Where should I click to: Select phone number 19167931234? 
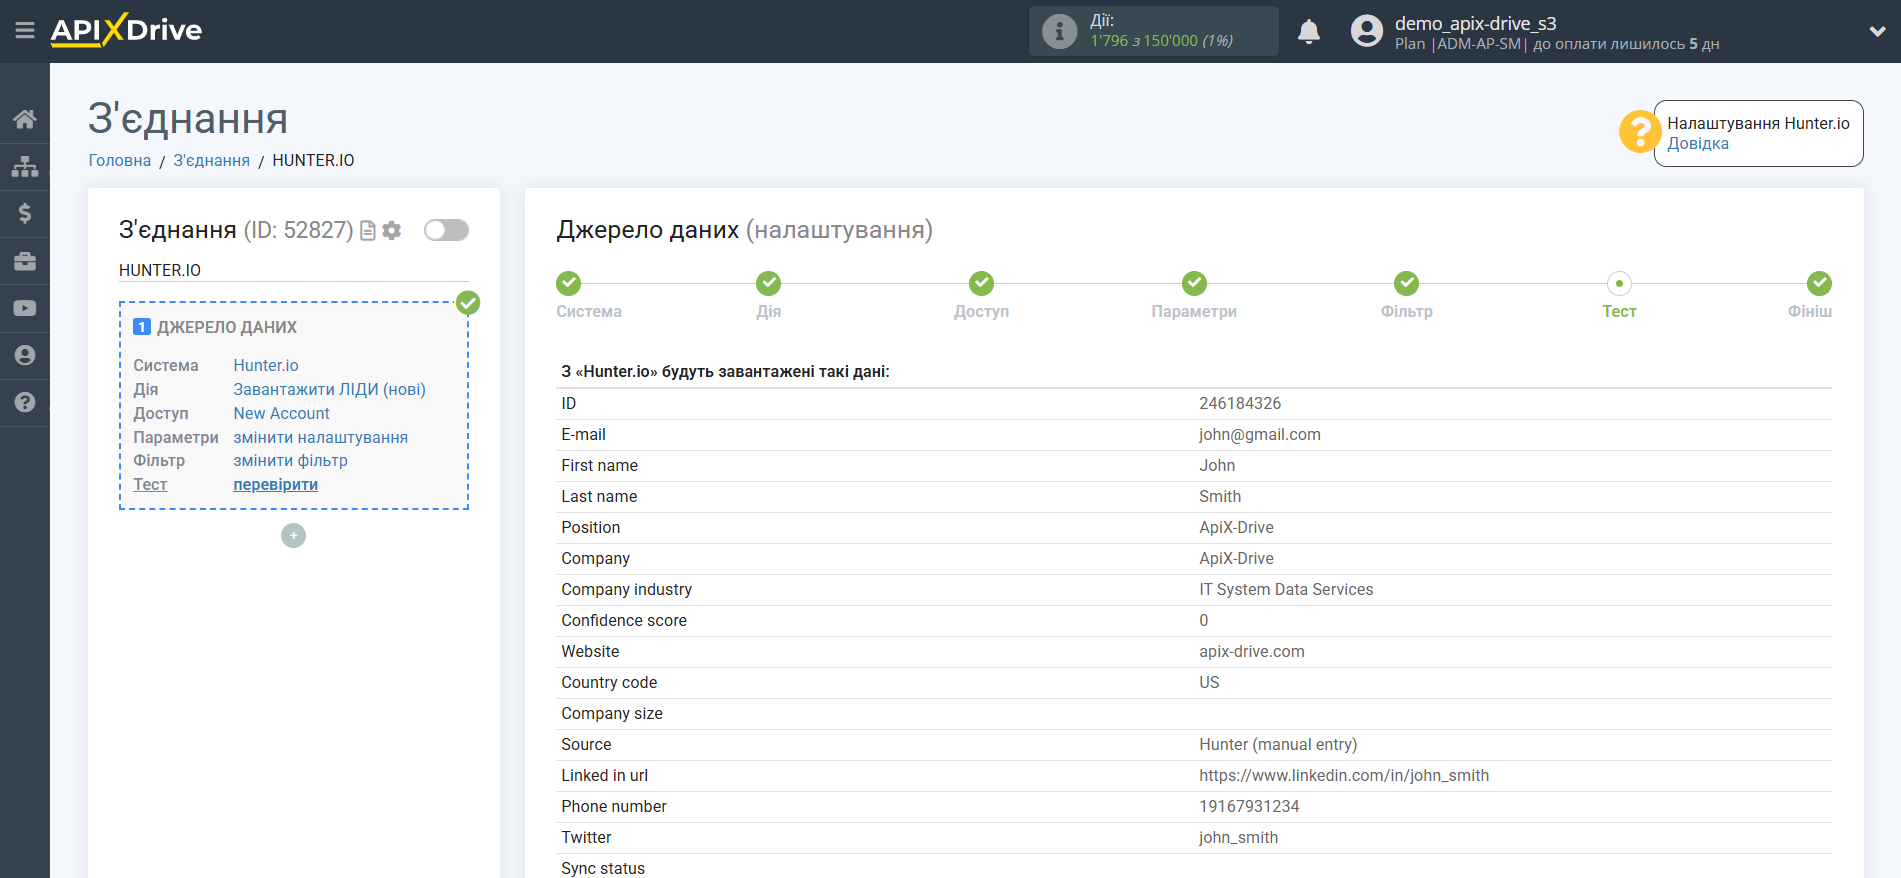point(1249,806)
